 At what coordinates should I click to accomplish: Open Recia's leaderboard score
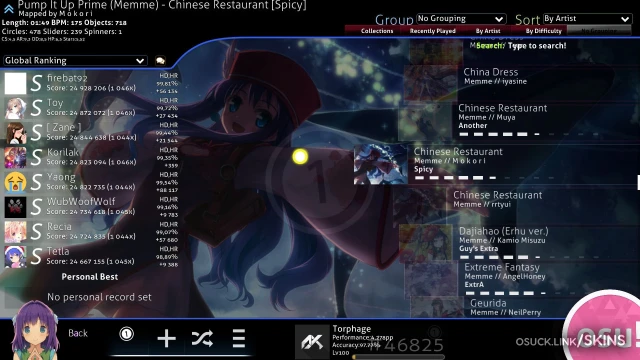pos(91,231)
